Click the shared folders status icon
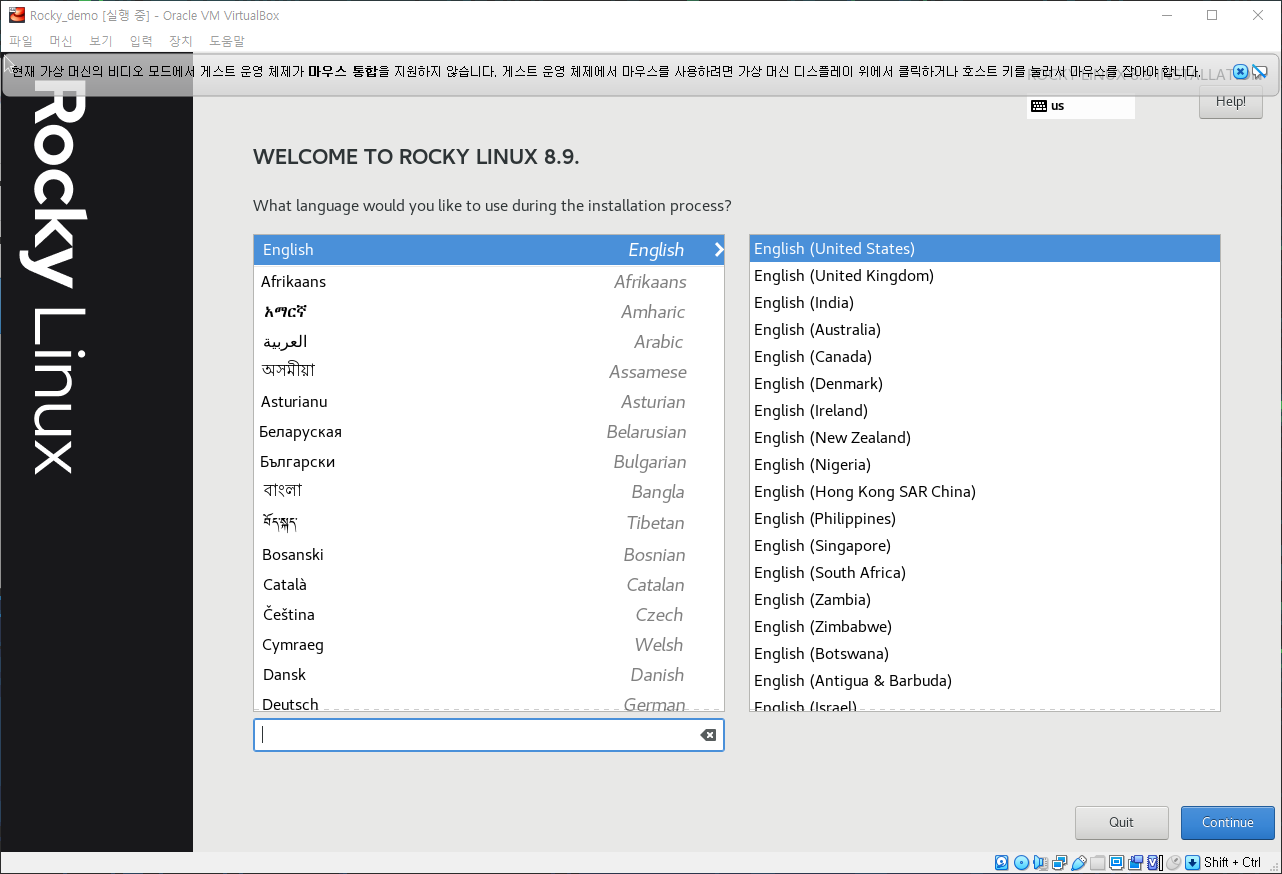Image resolution: width=1282 pixels, height=874 pixels. tap(1097, 862)
